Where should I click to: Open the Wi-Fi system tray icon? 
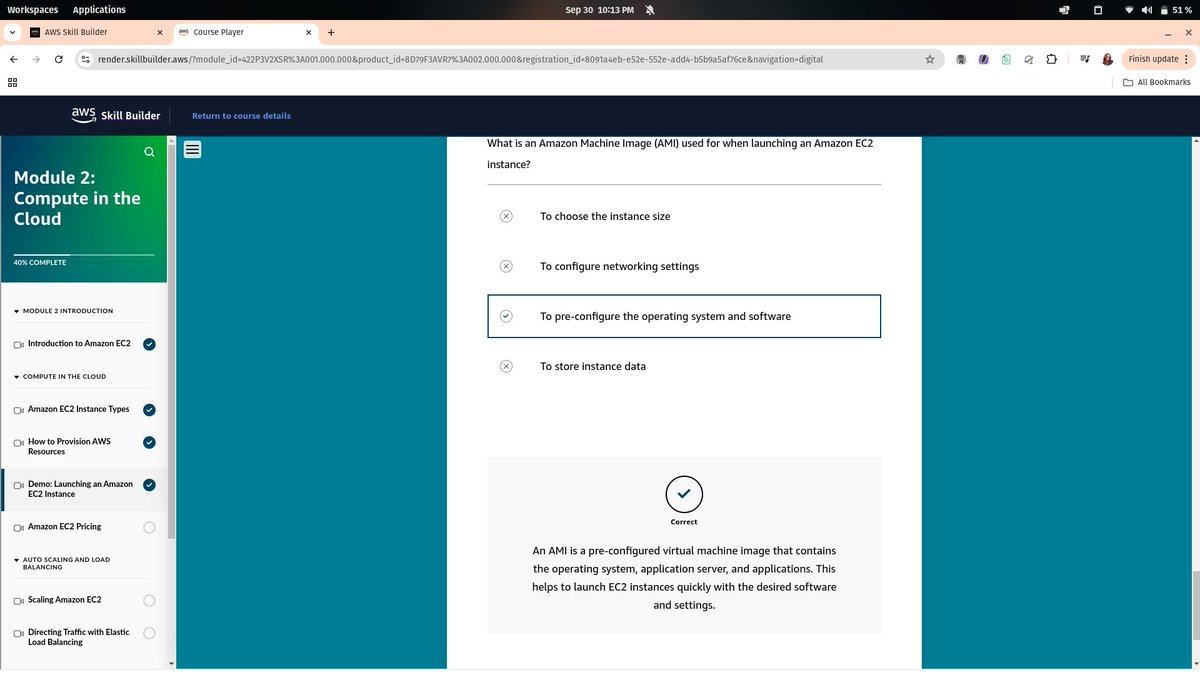(x=1130, y=10)
